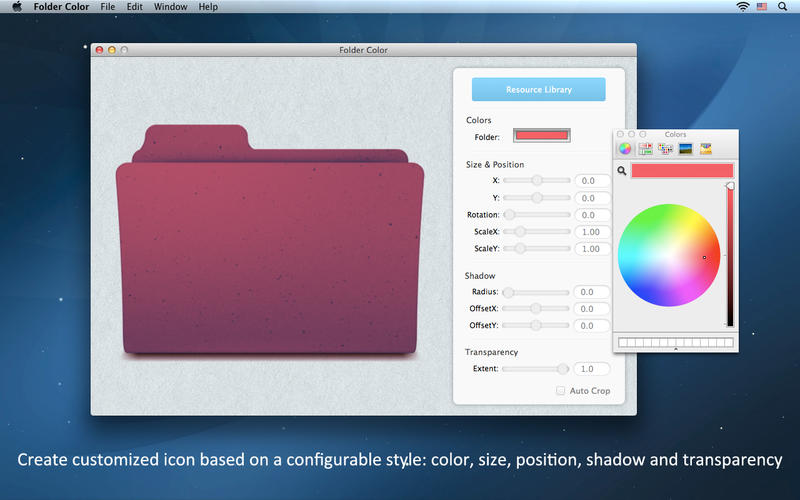Open the Help menu

tap(208, 7)
